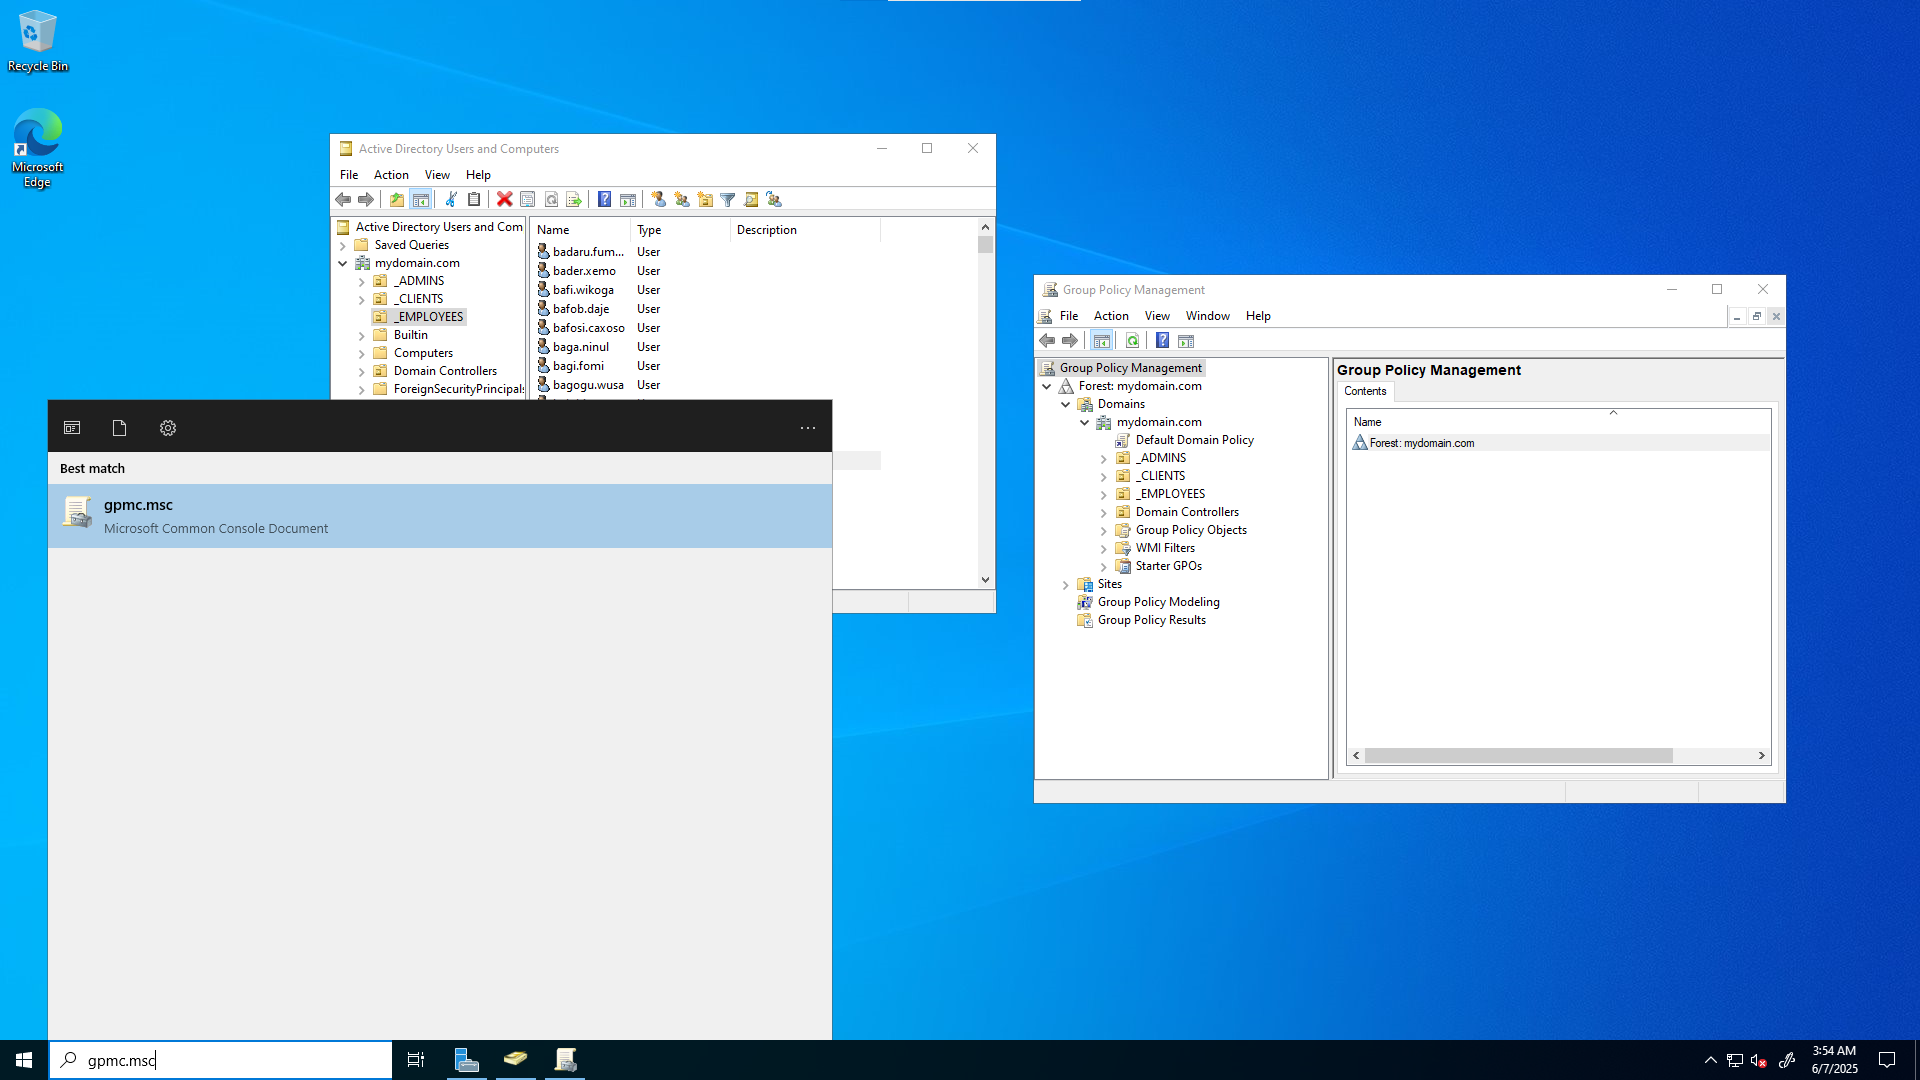Screen dimensions: 1920x1080
Task: Open gpmc.msc best match result
Action: tap(440, 516)
